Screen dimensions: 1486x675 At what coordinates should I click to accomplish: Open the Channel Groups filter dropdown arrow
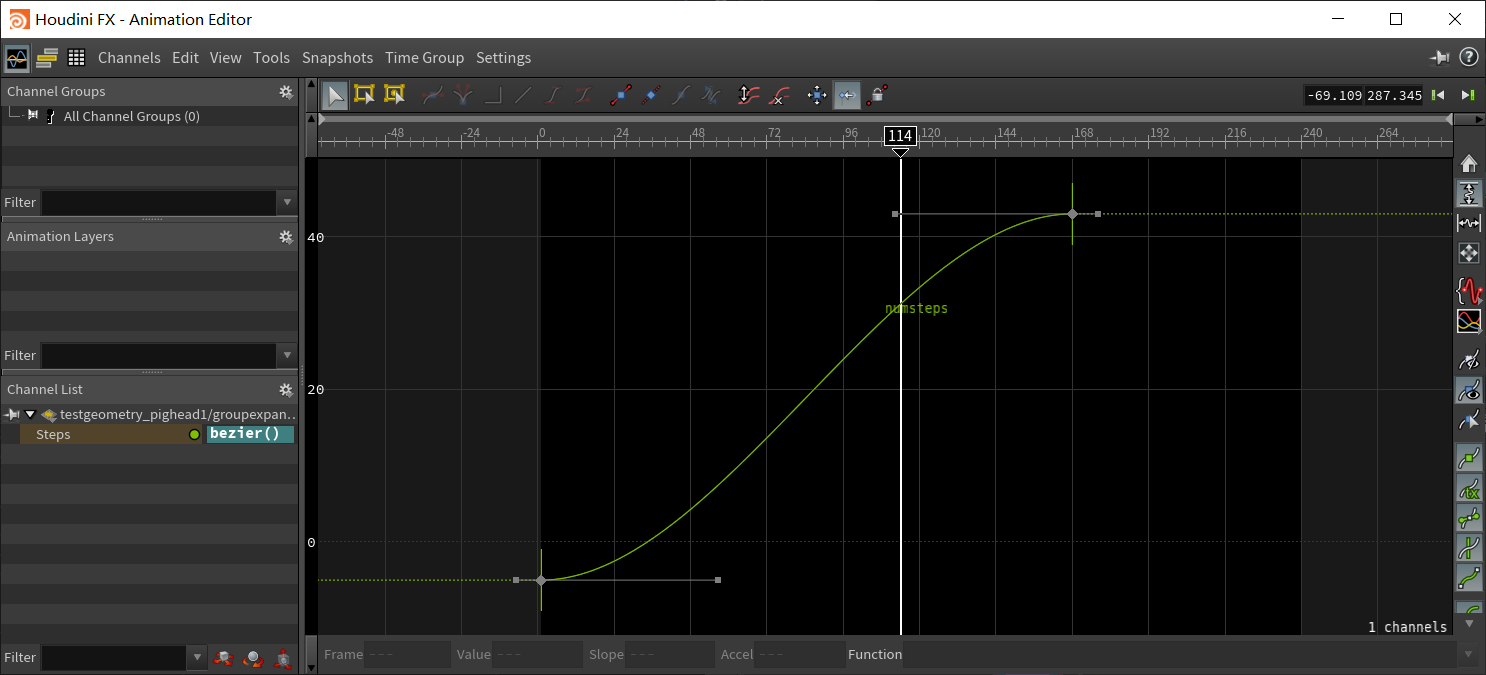(288, 202)
